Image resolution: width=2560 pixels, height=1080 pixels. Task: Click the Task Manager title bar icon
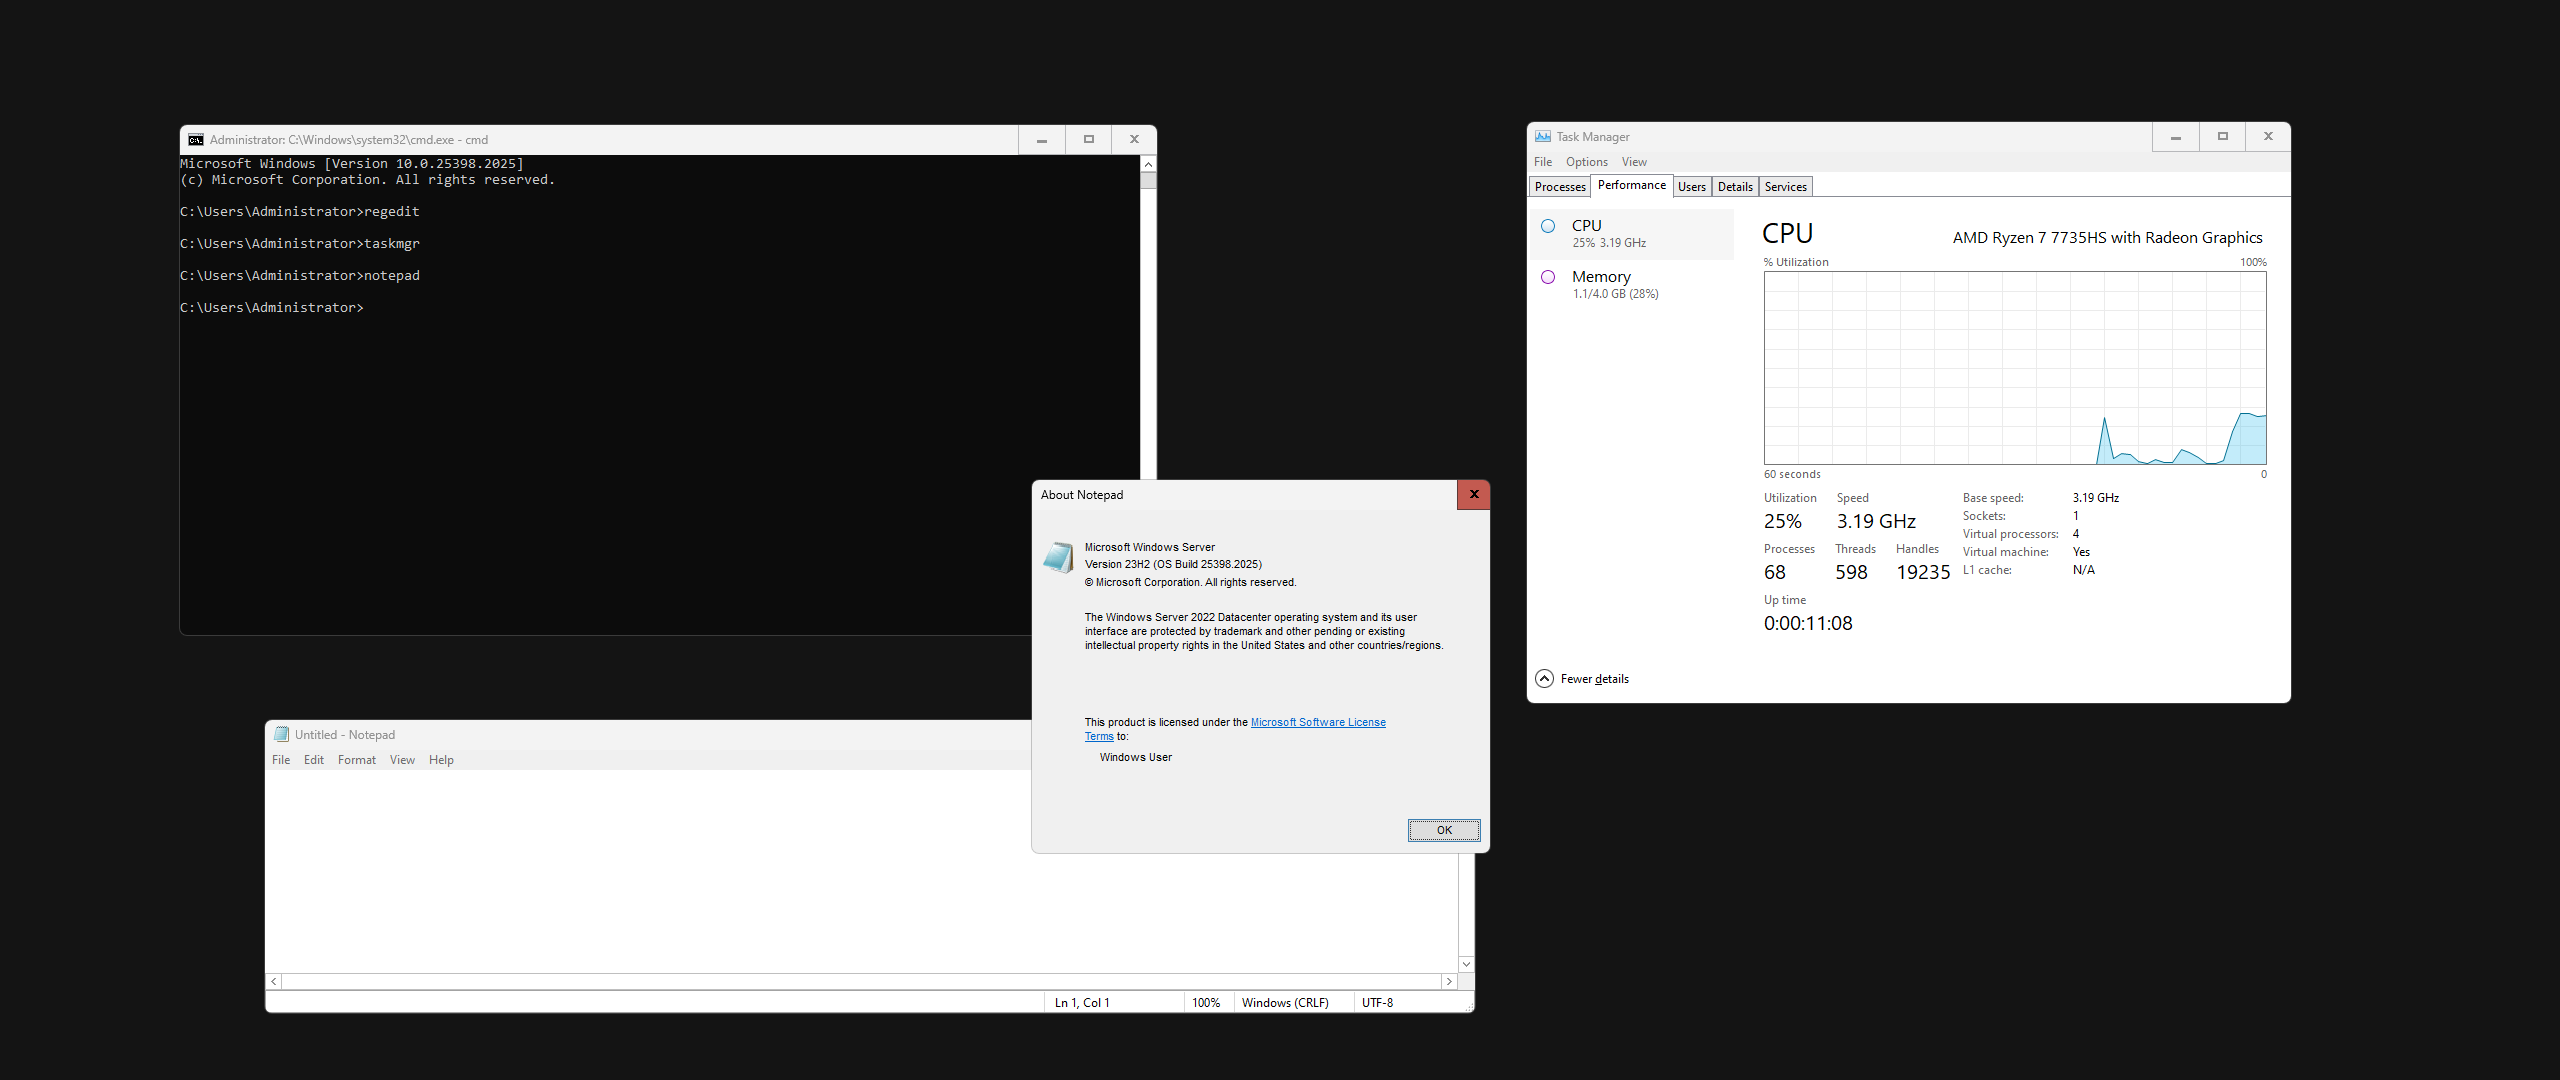point(1543,137)
